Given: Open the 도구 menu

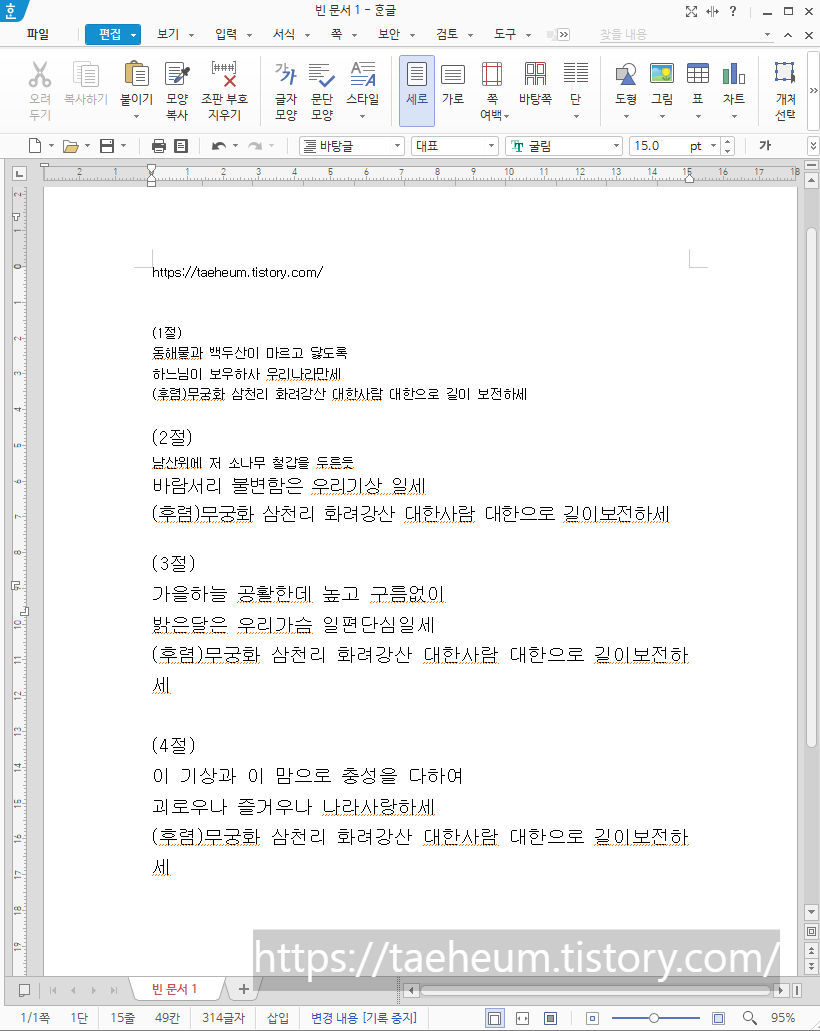Looking at the screenshot, I should (x=505, y=34).
